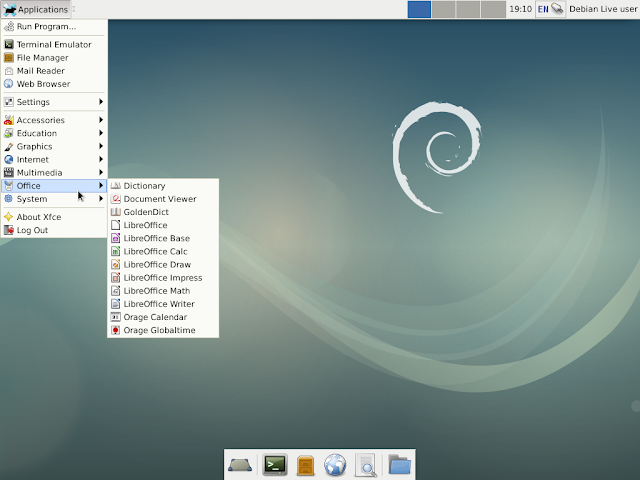Select the LibreOffice Writer label

click(x=159, y=304)
